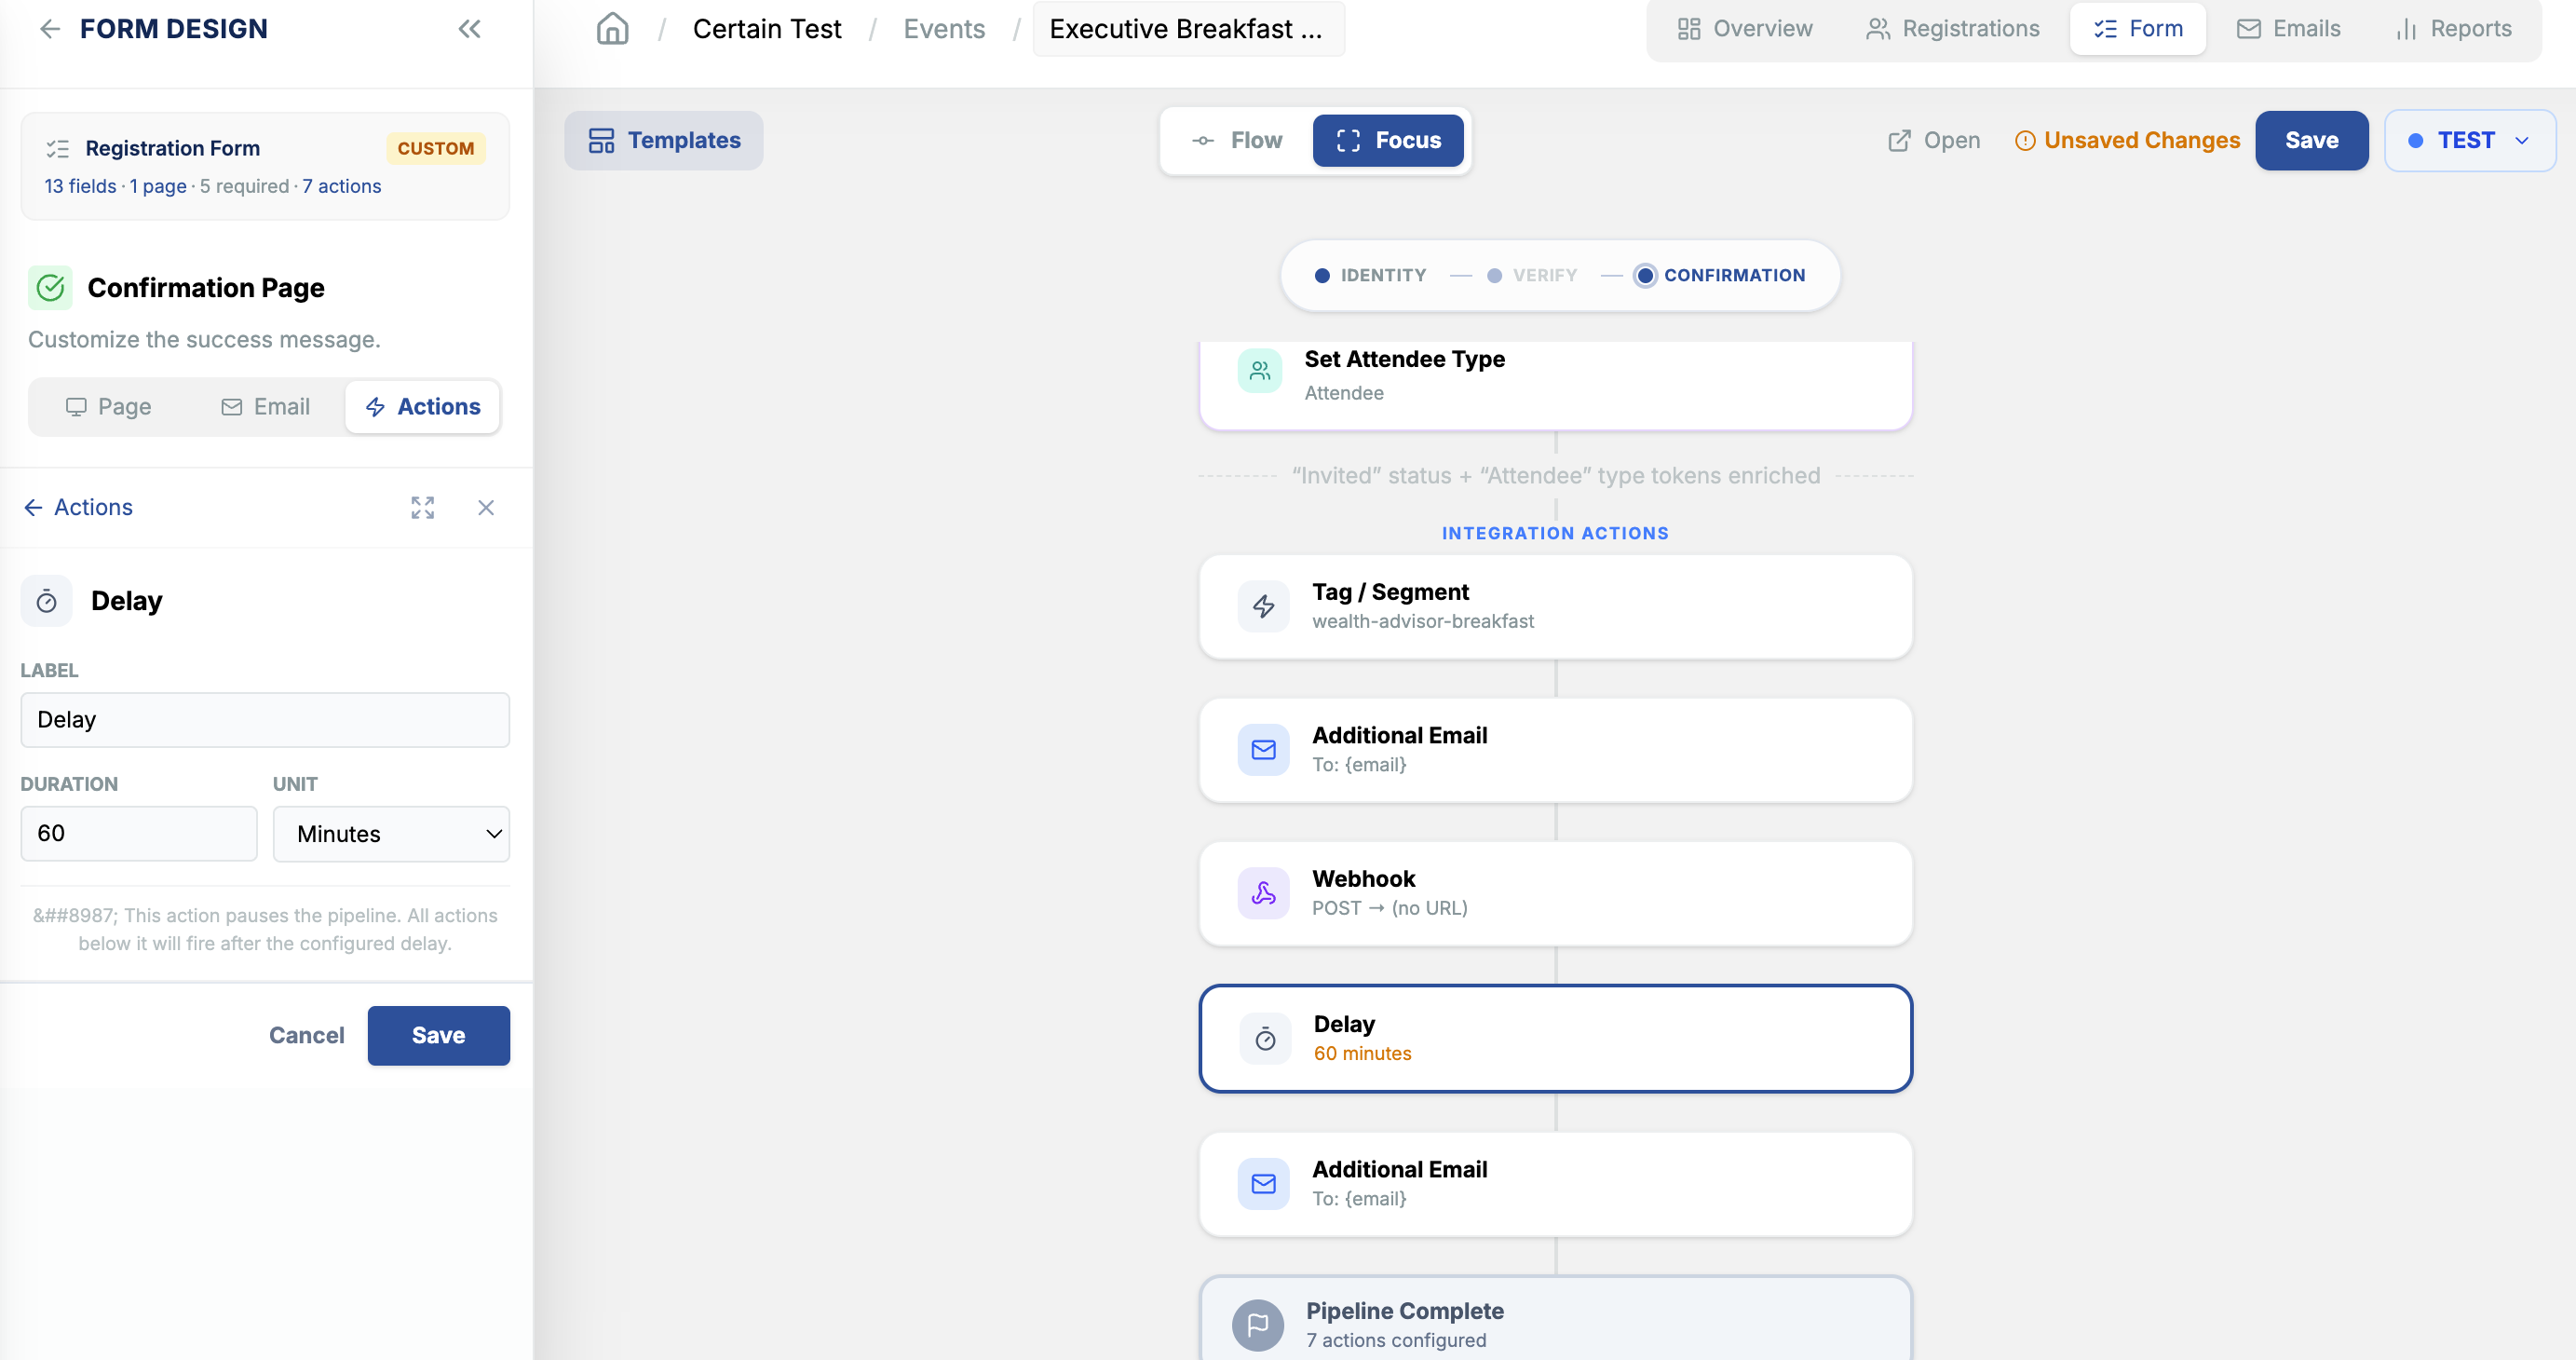Image resolution: width=2576 pixels, height=1360 pixels.
Task: Click the first Additional Email envelope icon
Action: pyautogui.click(x=1263, y=750)
